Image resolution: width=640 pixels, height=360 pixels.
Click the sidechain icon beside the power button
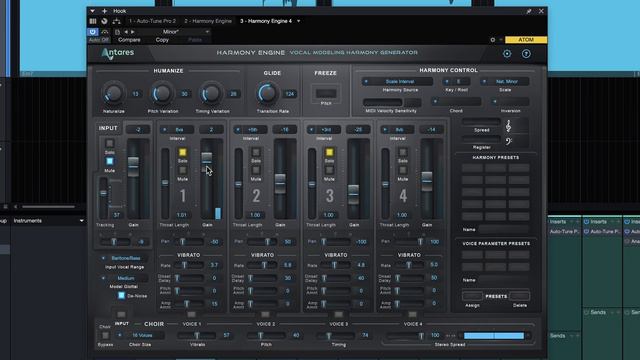click(104, 31)
